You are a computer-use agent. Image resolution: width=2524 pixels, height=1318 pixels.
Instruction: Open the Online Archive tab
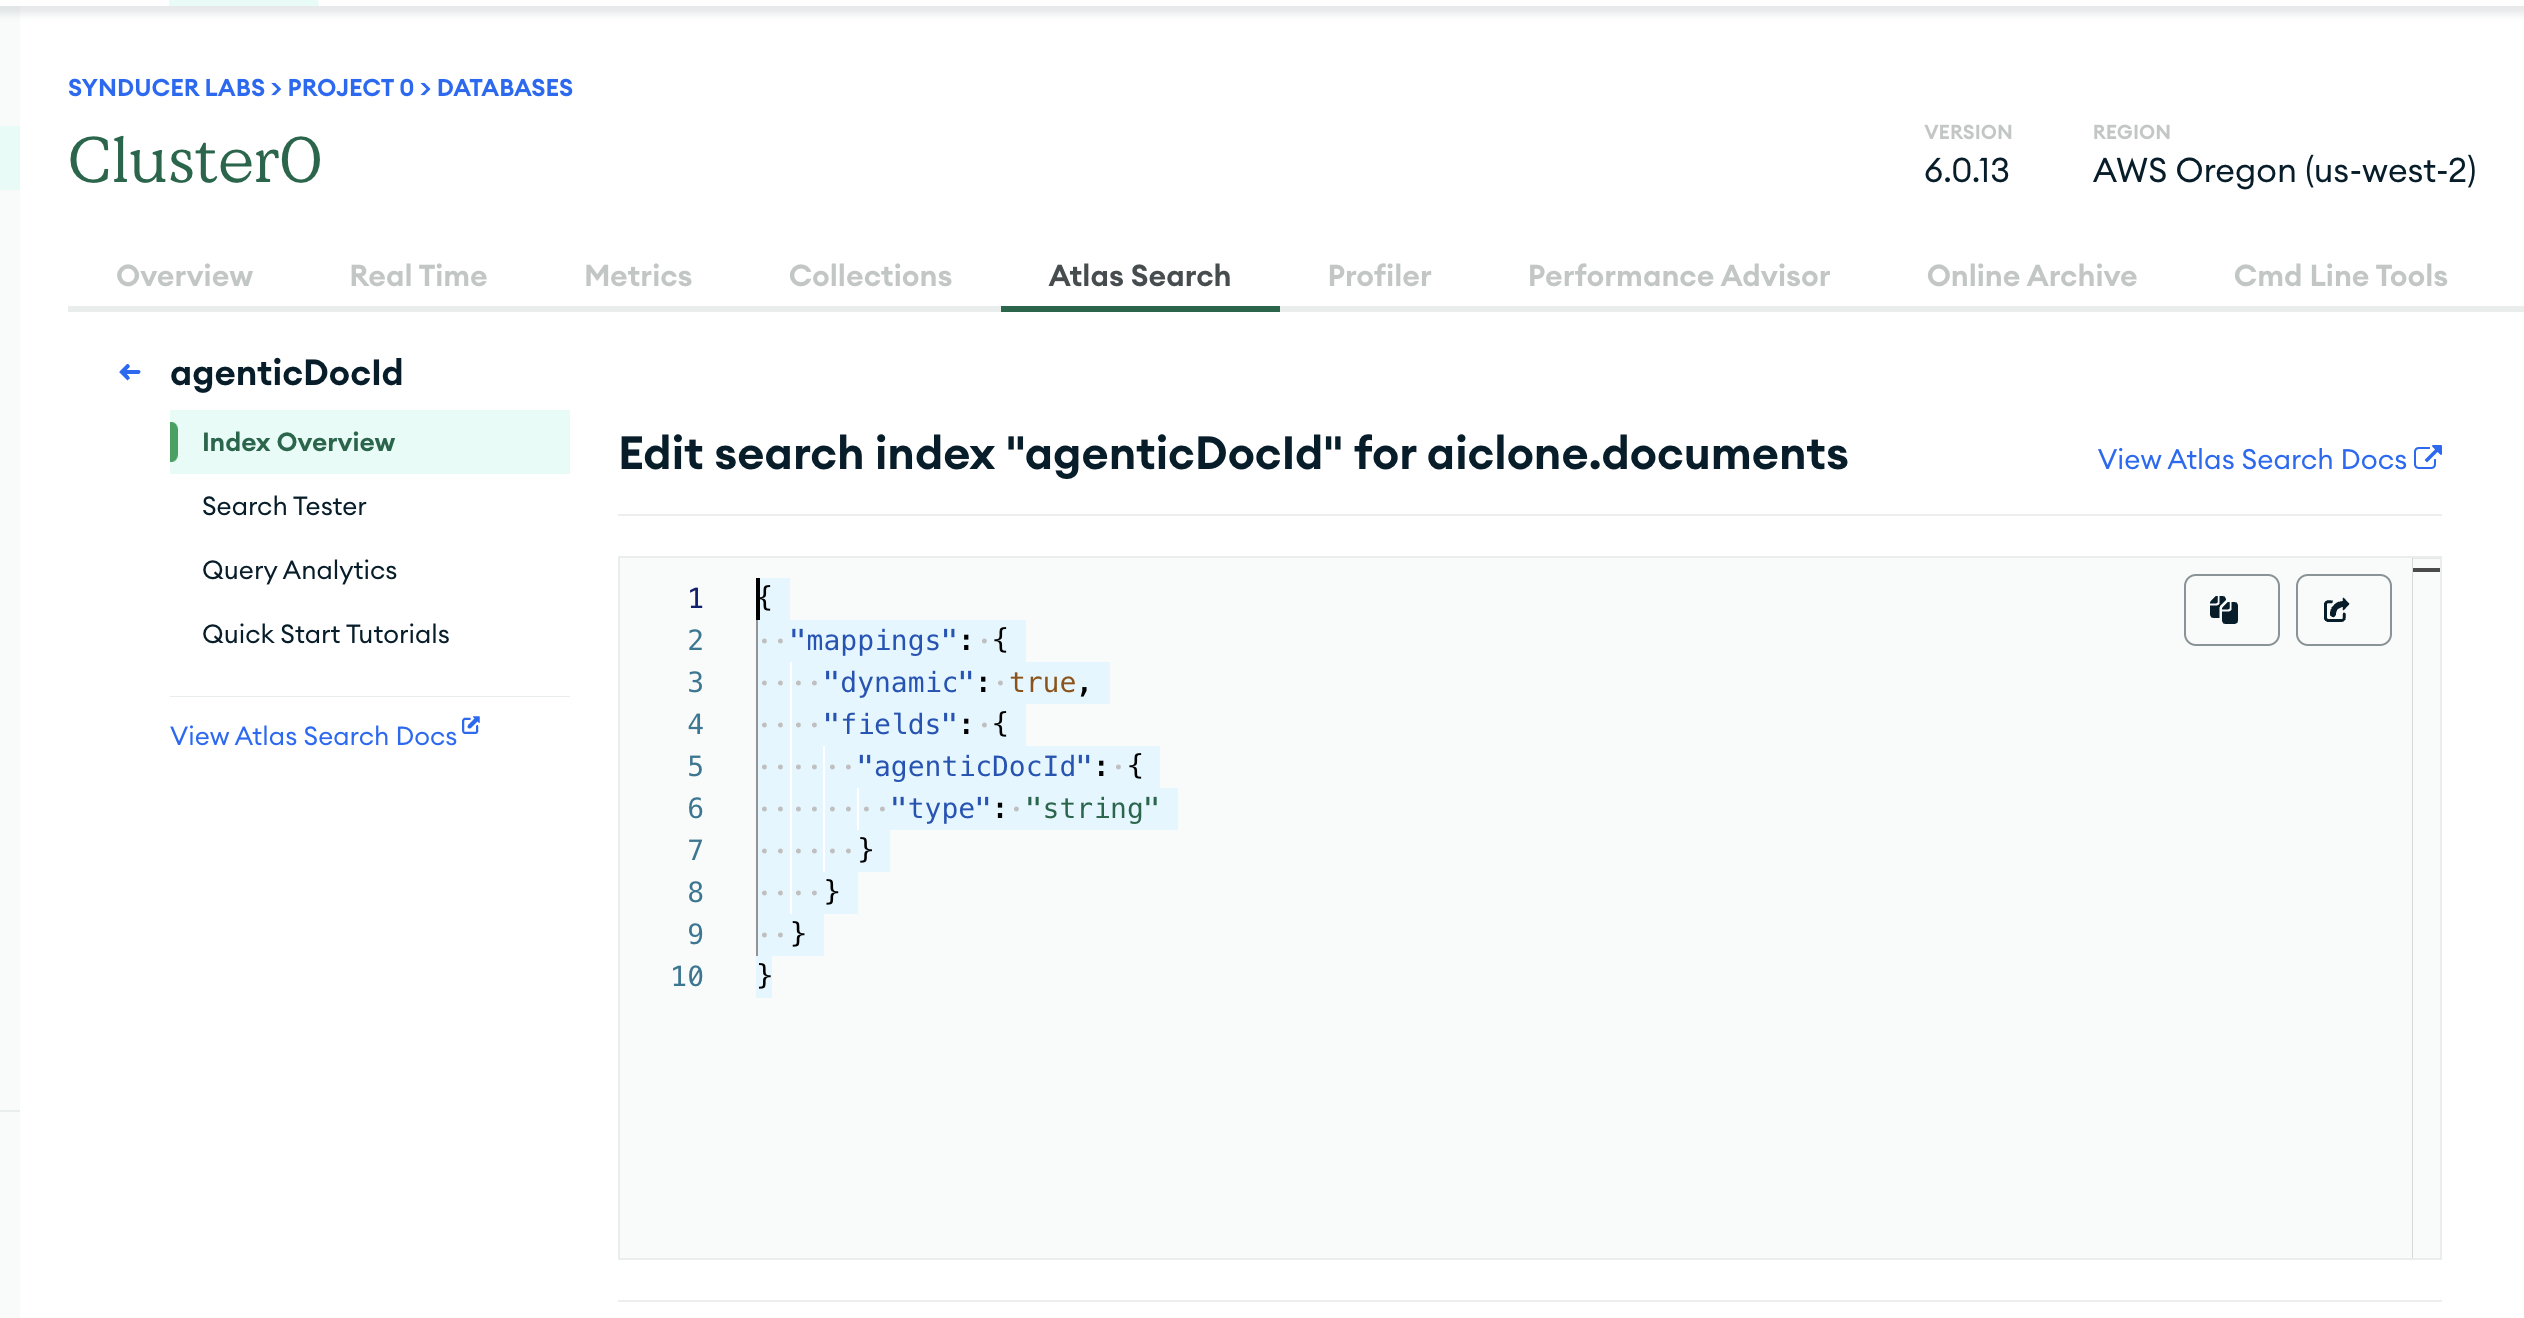click(x=2031, y=276)
